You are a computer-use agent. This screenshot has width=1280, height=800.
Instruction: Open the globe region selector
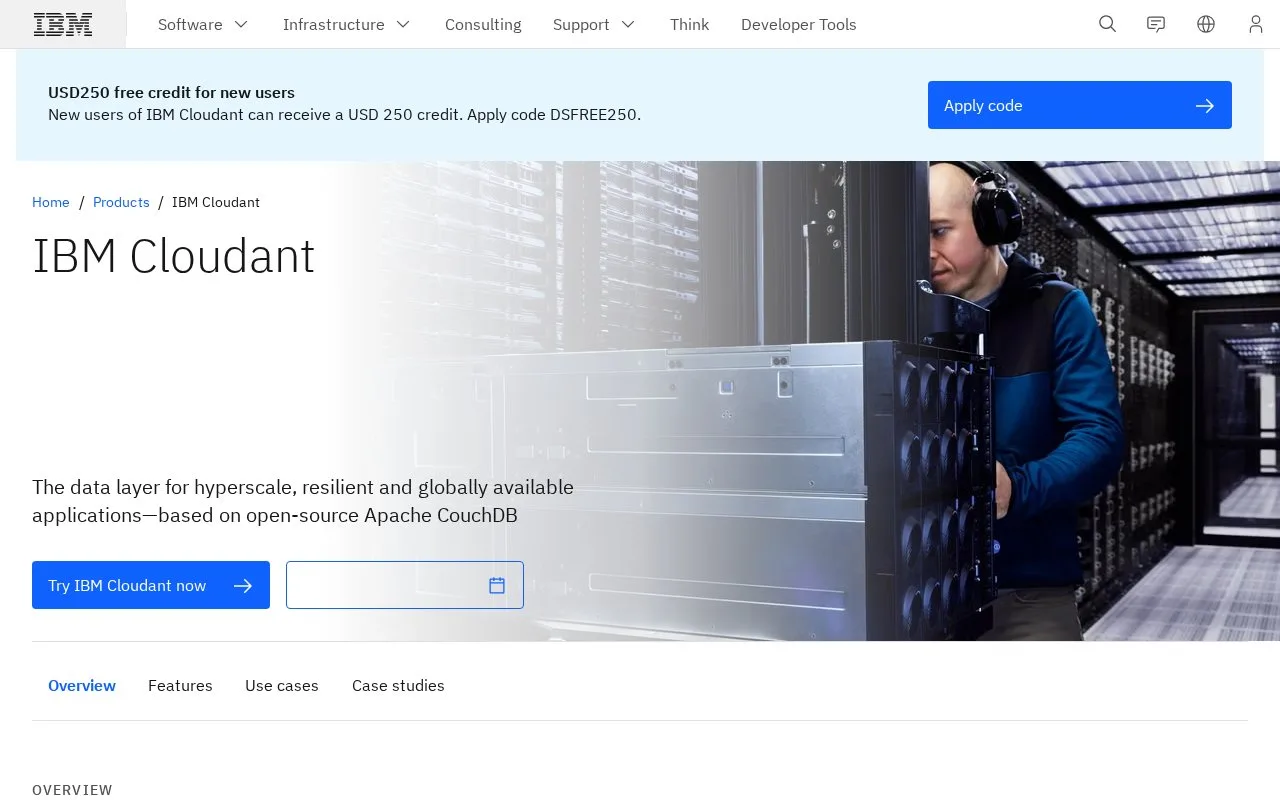tap(1206, 24)
